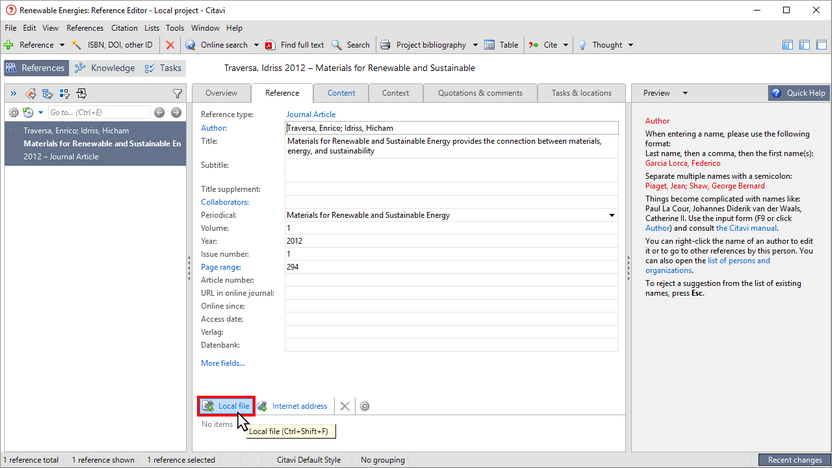Image resolution: width=832 pixels, height=468 pixels.
Task: Click into the Year field
Action: [452, 241]
